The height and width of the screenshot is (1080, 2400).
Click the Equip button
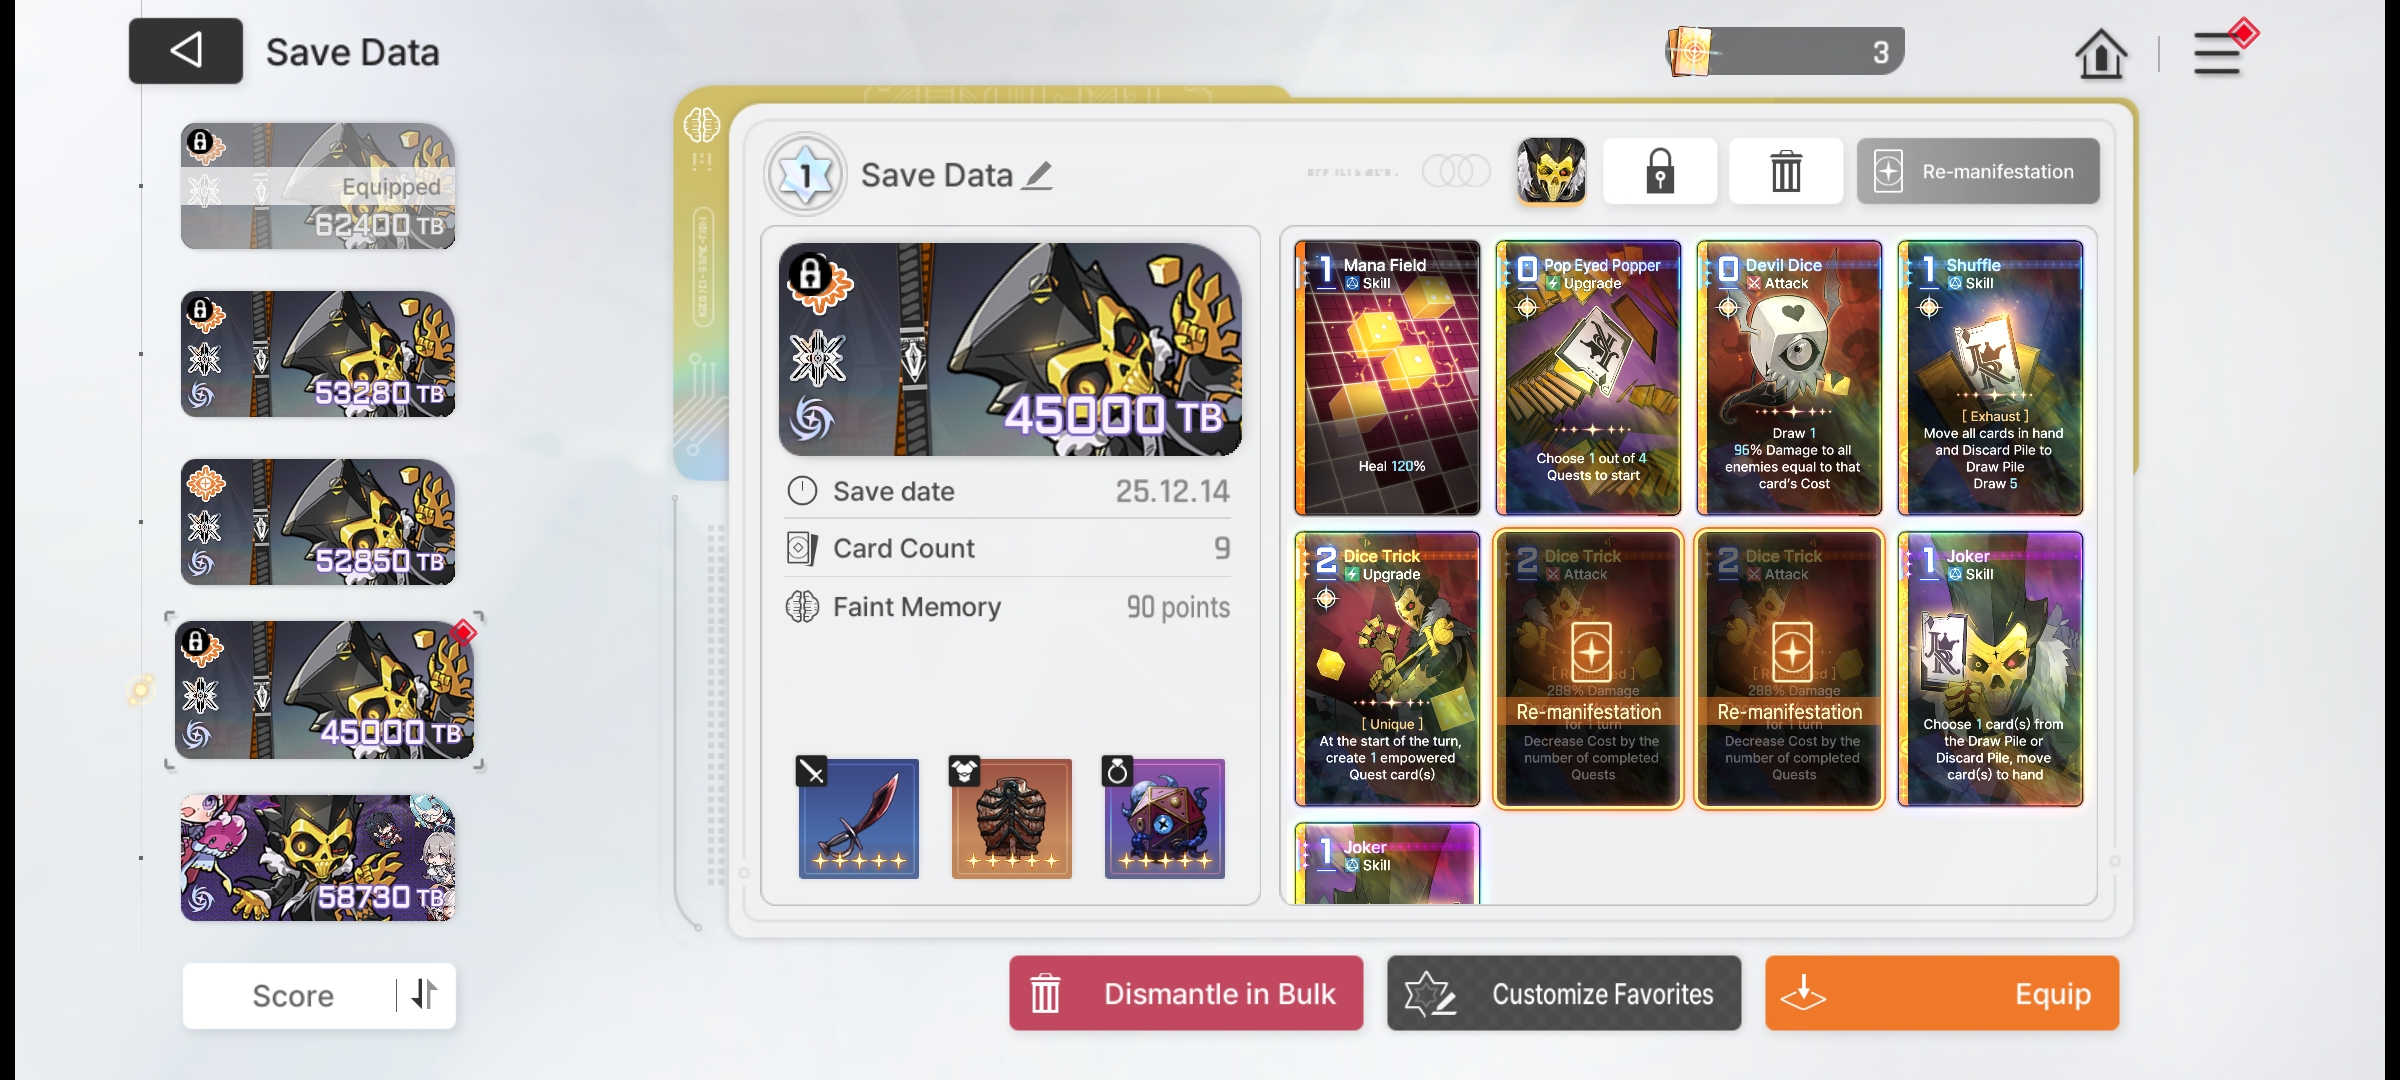coord(1942,993)
